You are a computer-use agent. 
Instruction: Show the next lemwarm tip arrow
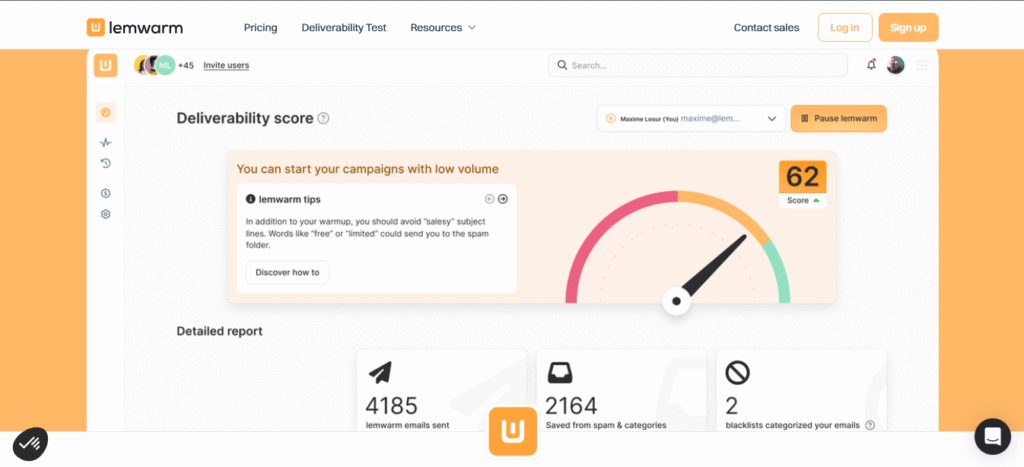point(503,199)
